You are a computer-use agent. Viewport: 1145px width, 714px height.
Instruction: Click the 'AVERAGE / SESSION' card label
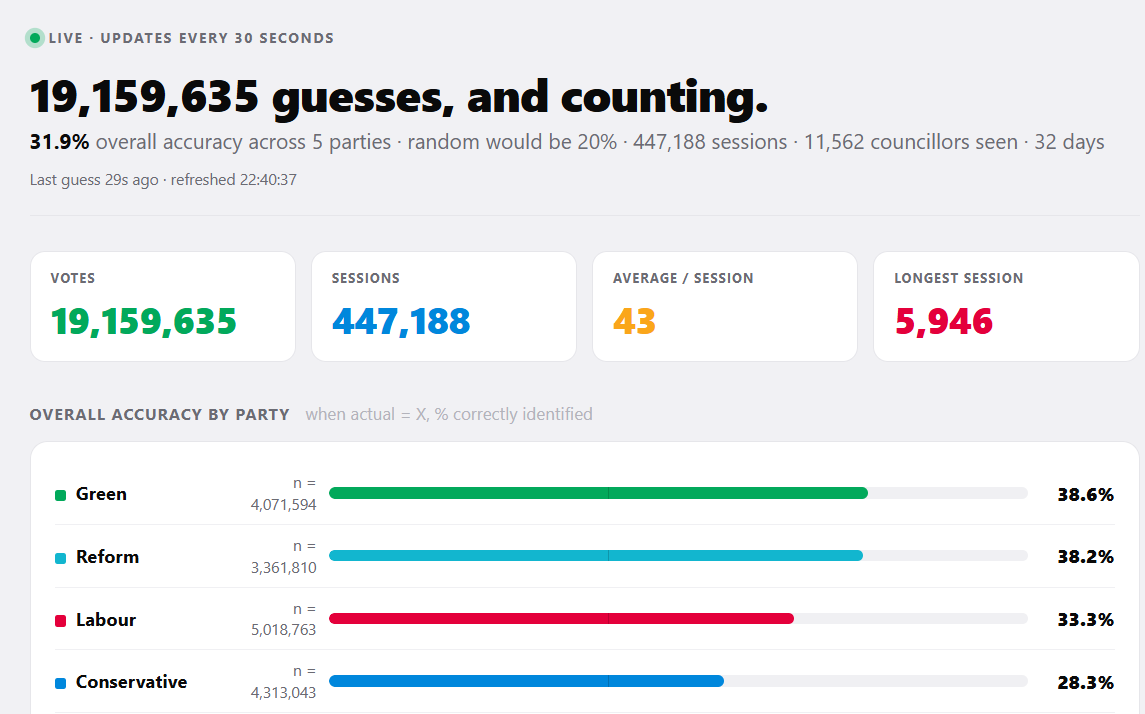[683, 278]
